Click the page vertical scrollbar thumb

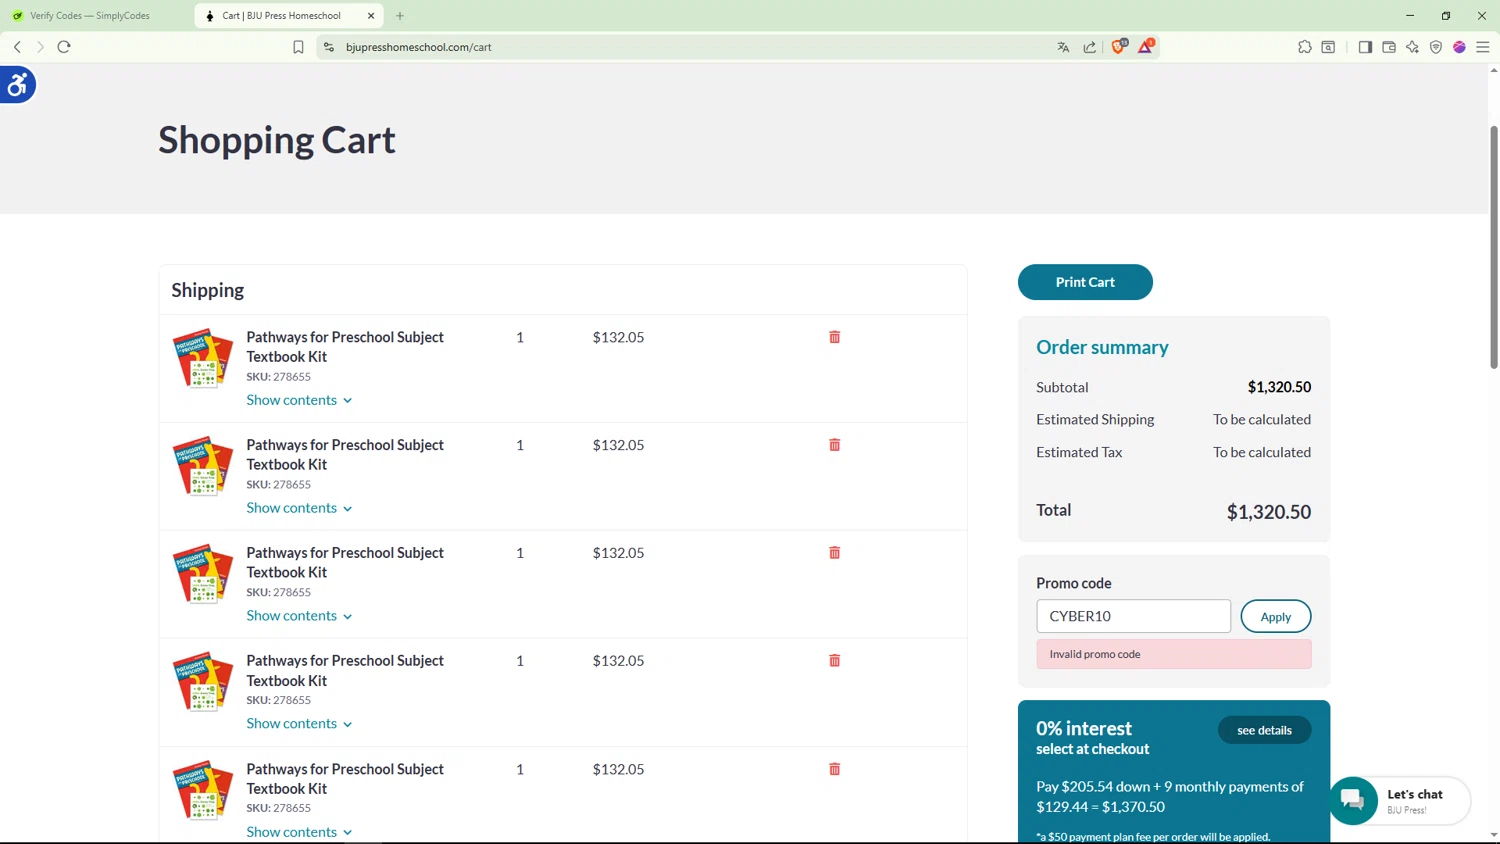1494,247
